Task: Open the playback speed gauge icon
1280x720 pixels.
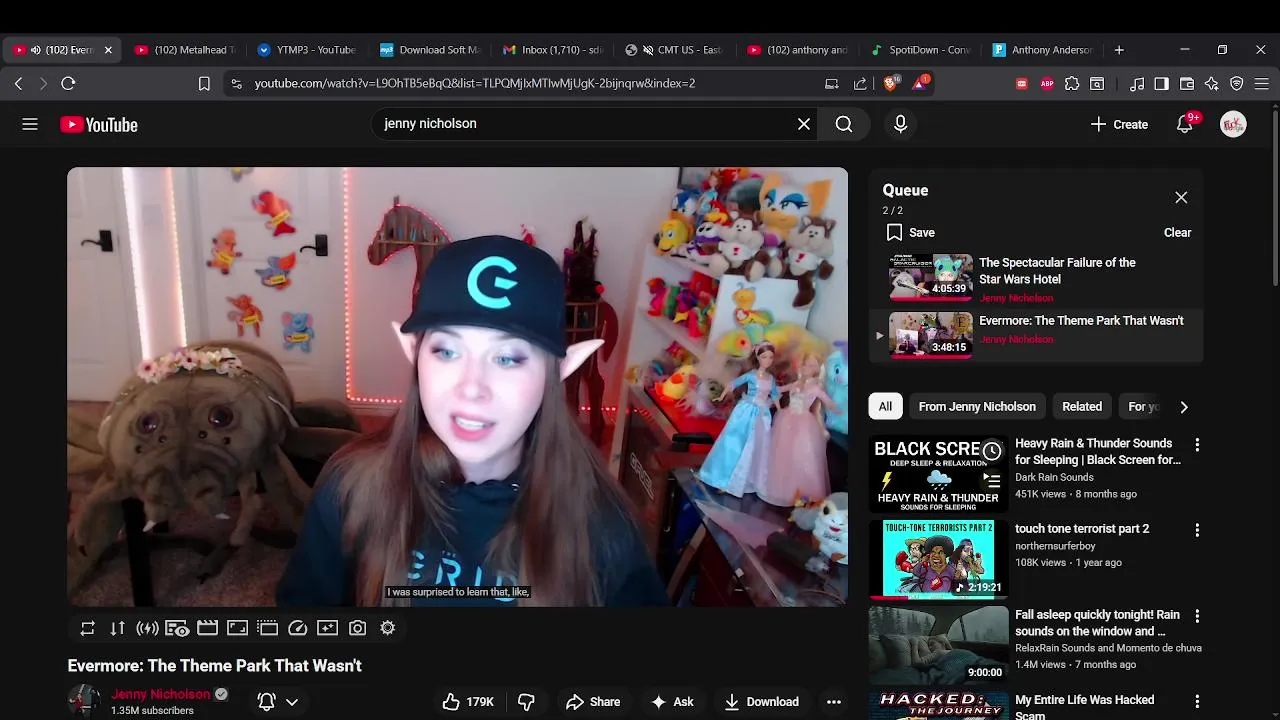Action: tap(297, 628)
